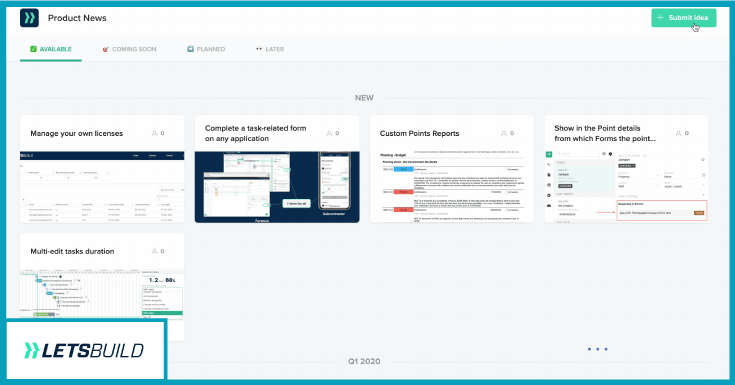Screen dimensions: 735x385
Task: Click the plus icon in Submit idea
Action: 660,18
